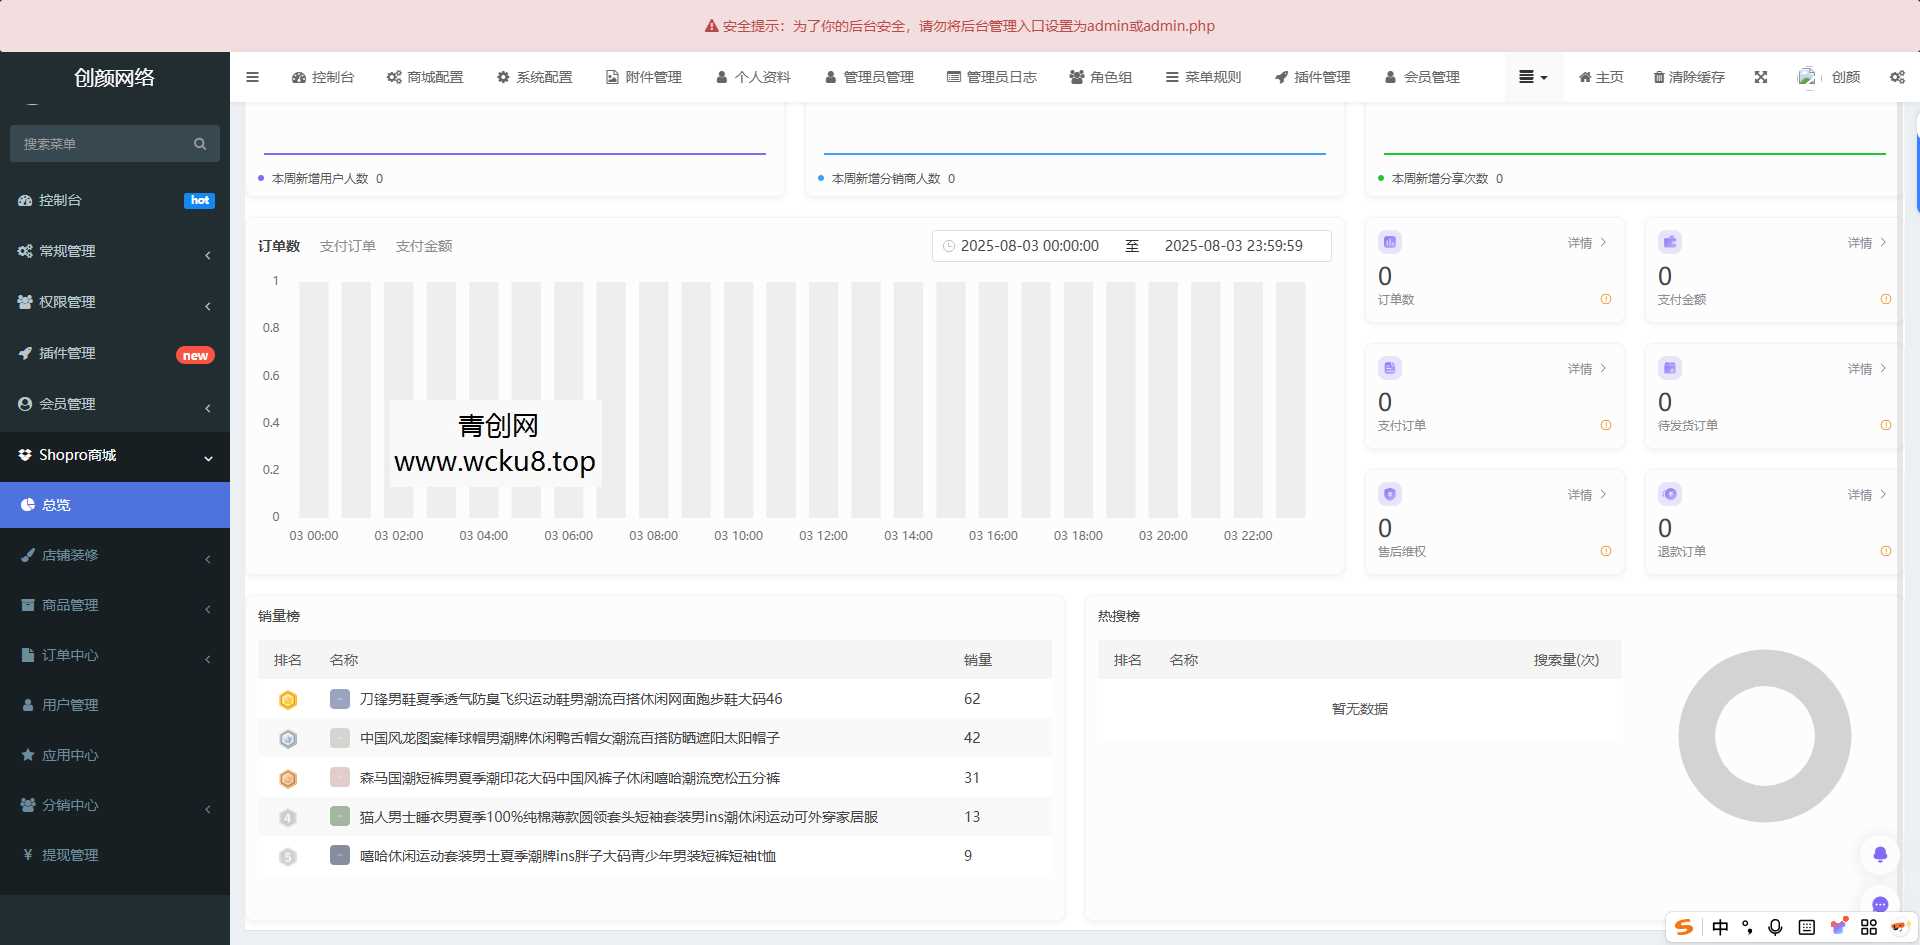
Task: Click the 个人资料 menu item
Action: [x=753, y=77]
